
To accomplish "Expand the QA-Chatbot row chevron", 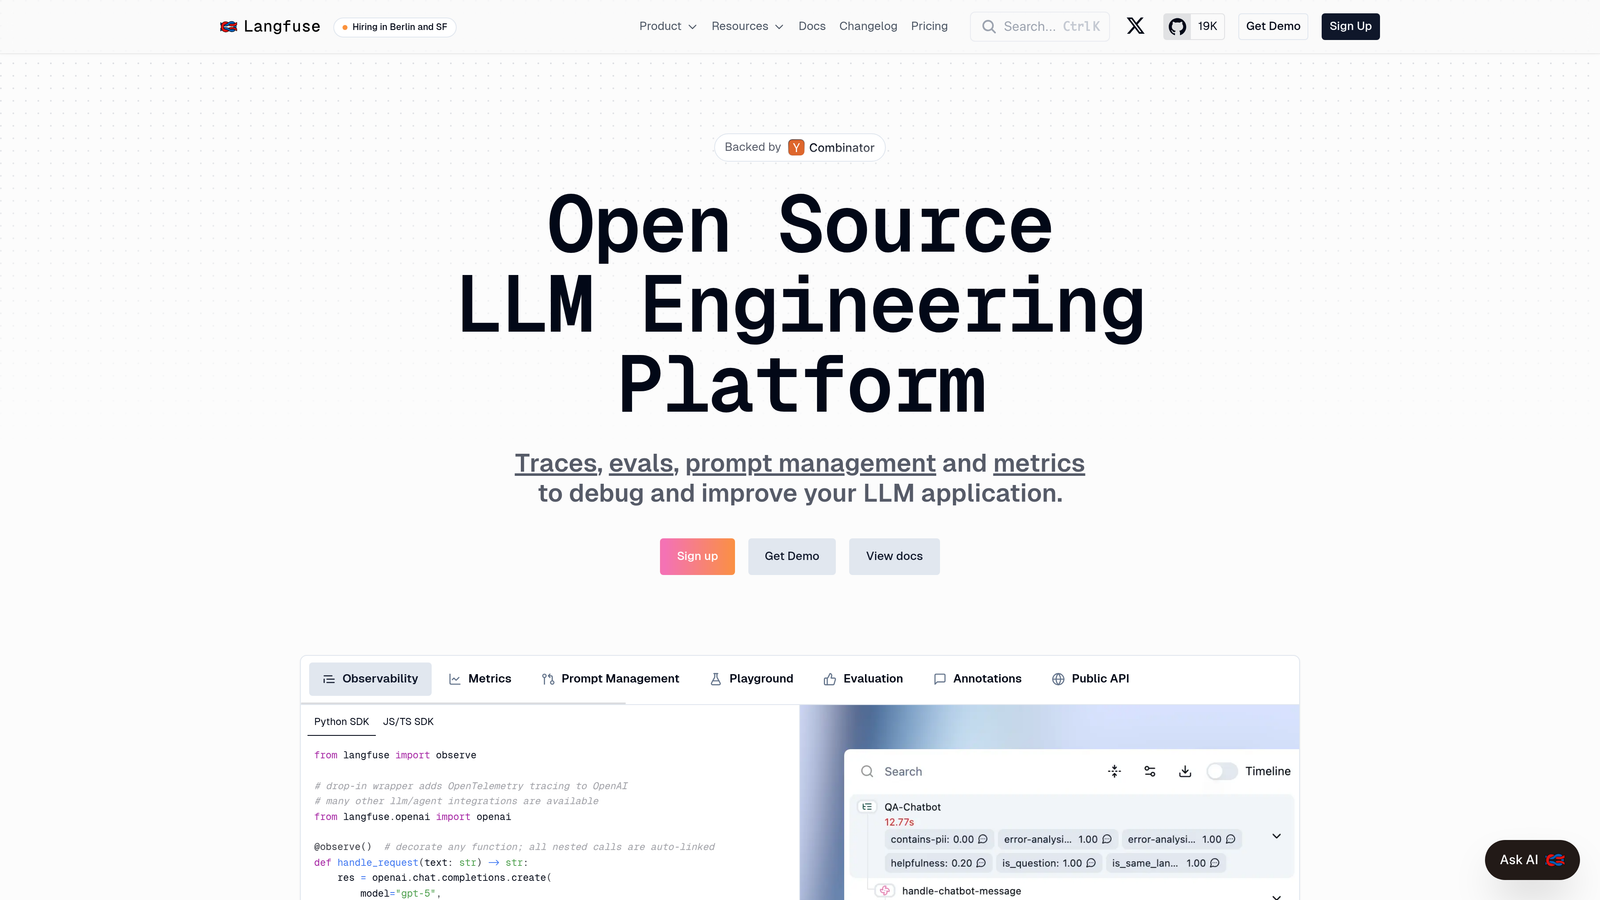I will (1276, 836).
